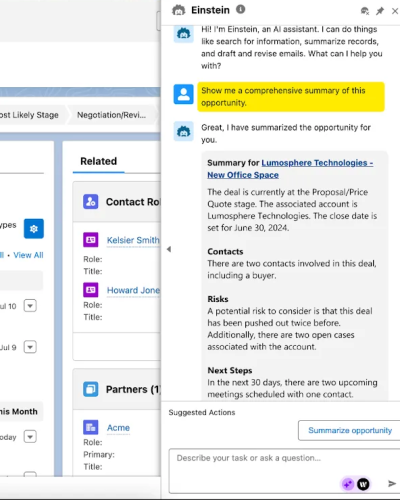Open the Lumosphere Technologies - New Office Space link
The height and width of the screenshot is (500, 400).
(290, 169)
